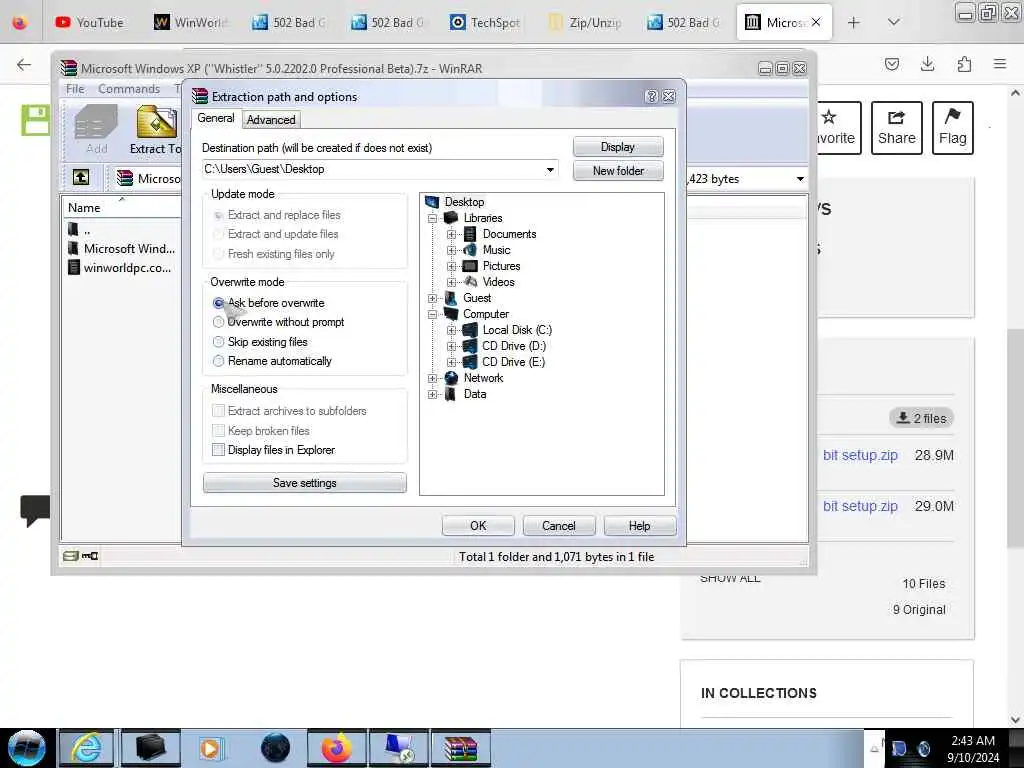1024x768 pixels.
Task: Select the Music library icon
Action: (470, 249)
